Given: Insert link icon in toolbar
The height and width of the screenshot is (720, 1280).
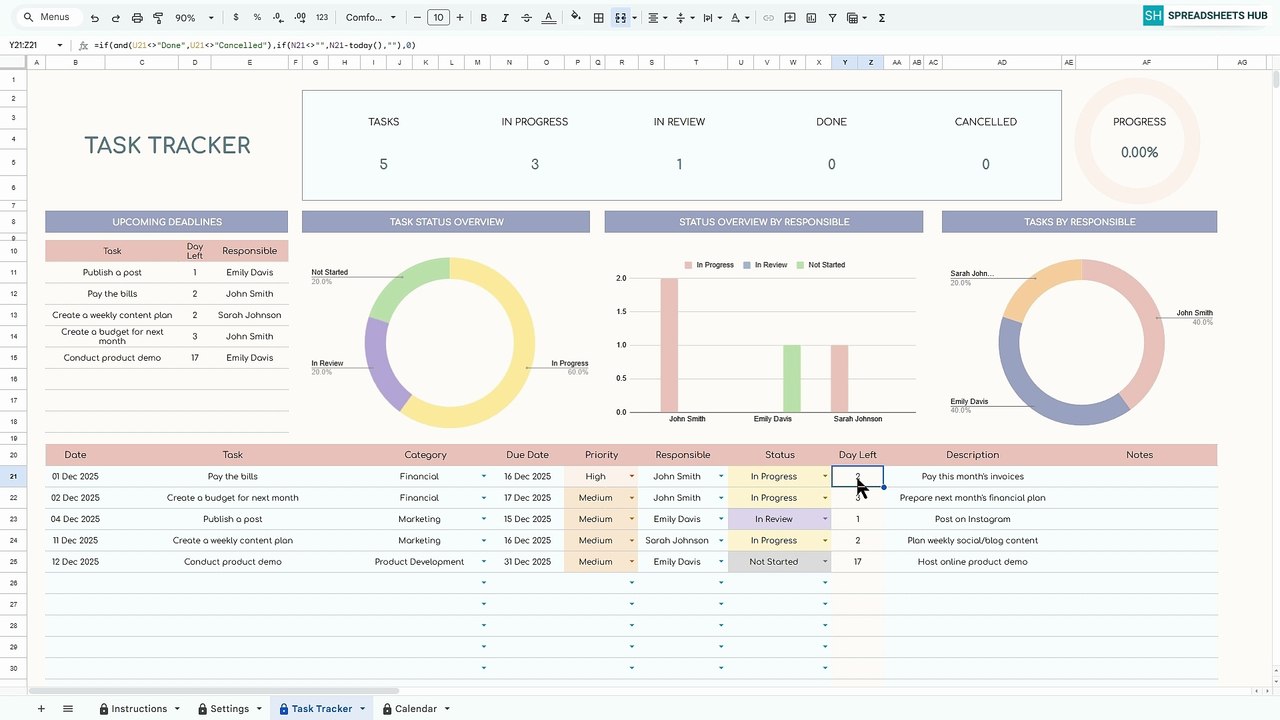Looking at the screenshot, I should point(768,18).
